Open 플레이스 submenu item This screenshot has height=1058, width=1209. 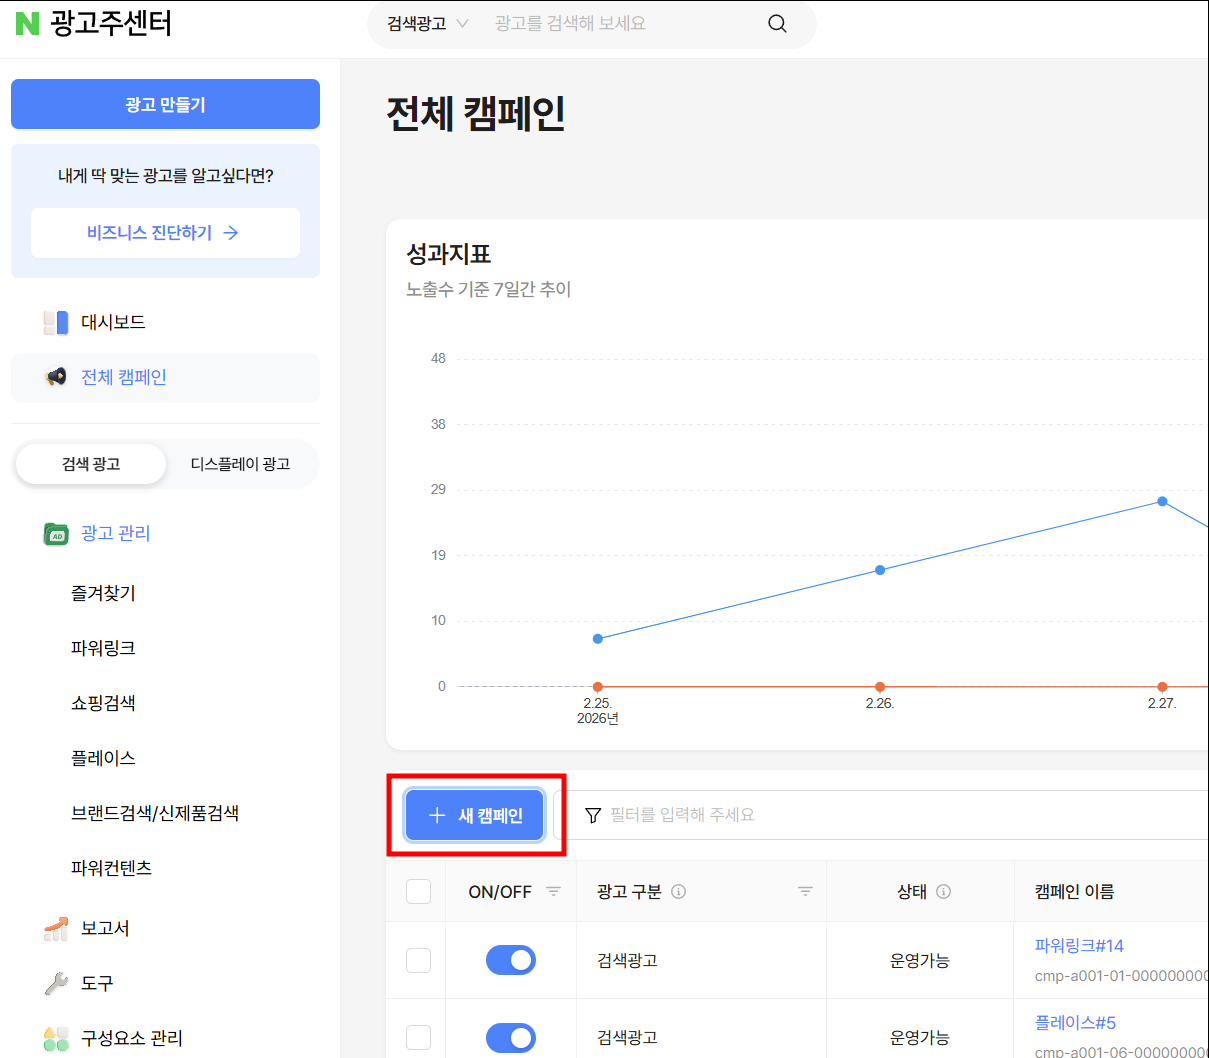click(x=103, y=758)
